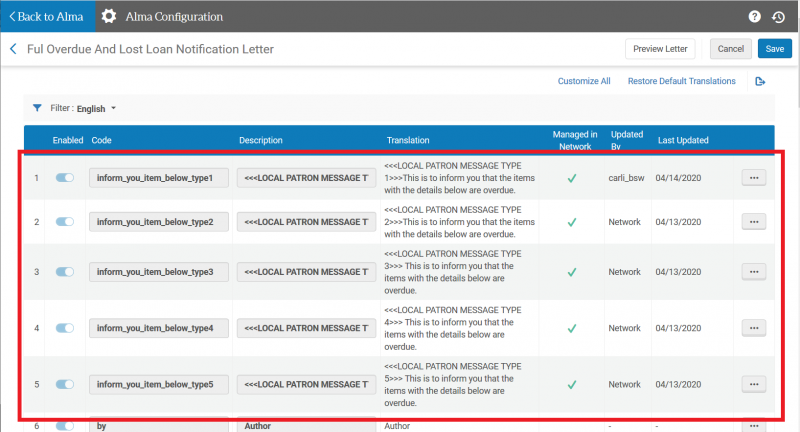This screenshot has height=432, width=800.
Task: Open the Filter English language dropdown
Action: (96, 109)
